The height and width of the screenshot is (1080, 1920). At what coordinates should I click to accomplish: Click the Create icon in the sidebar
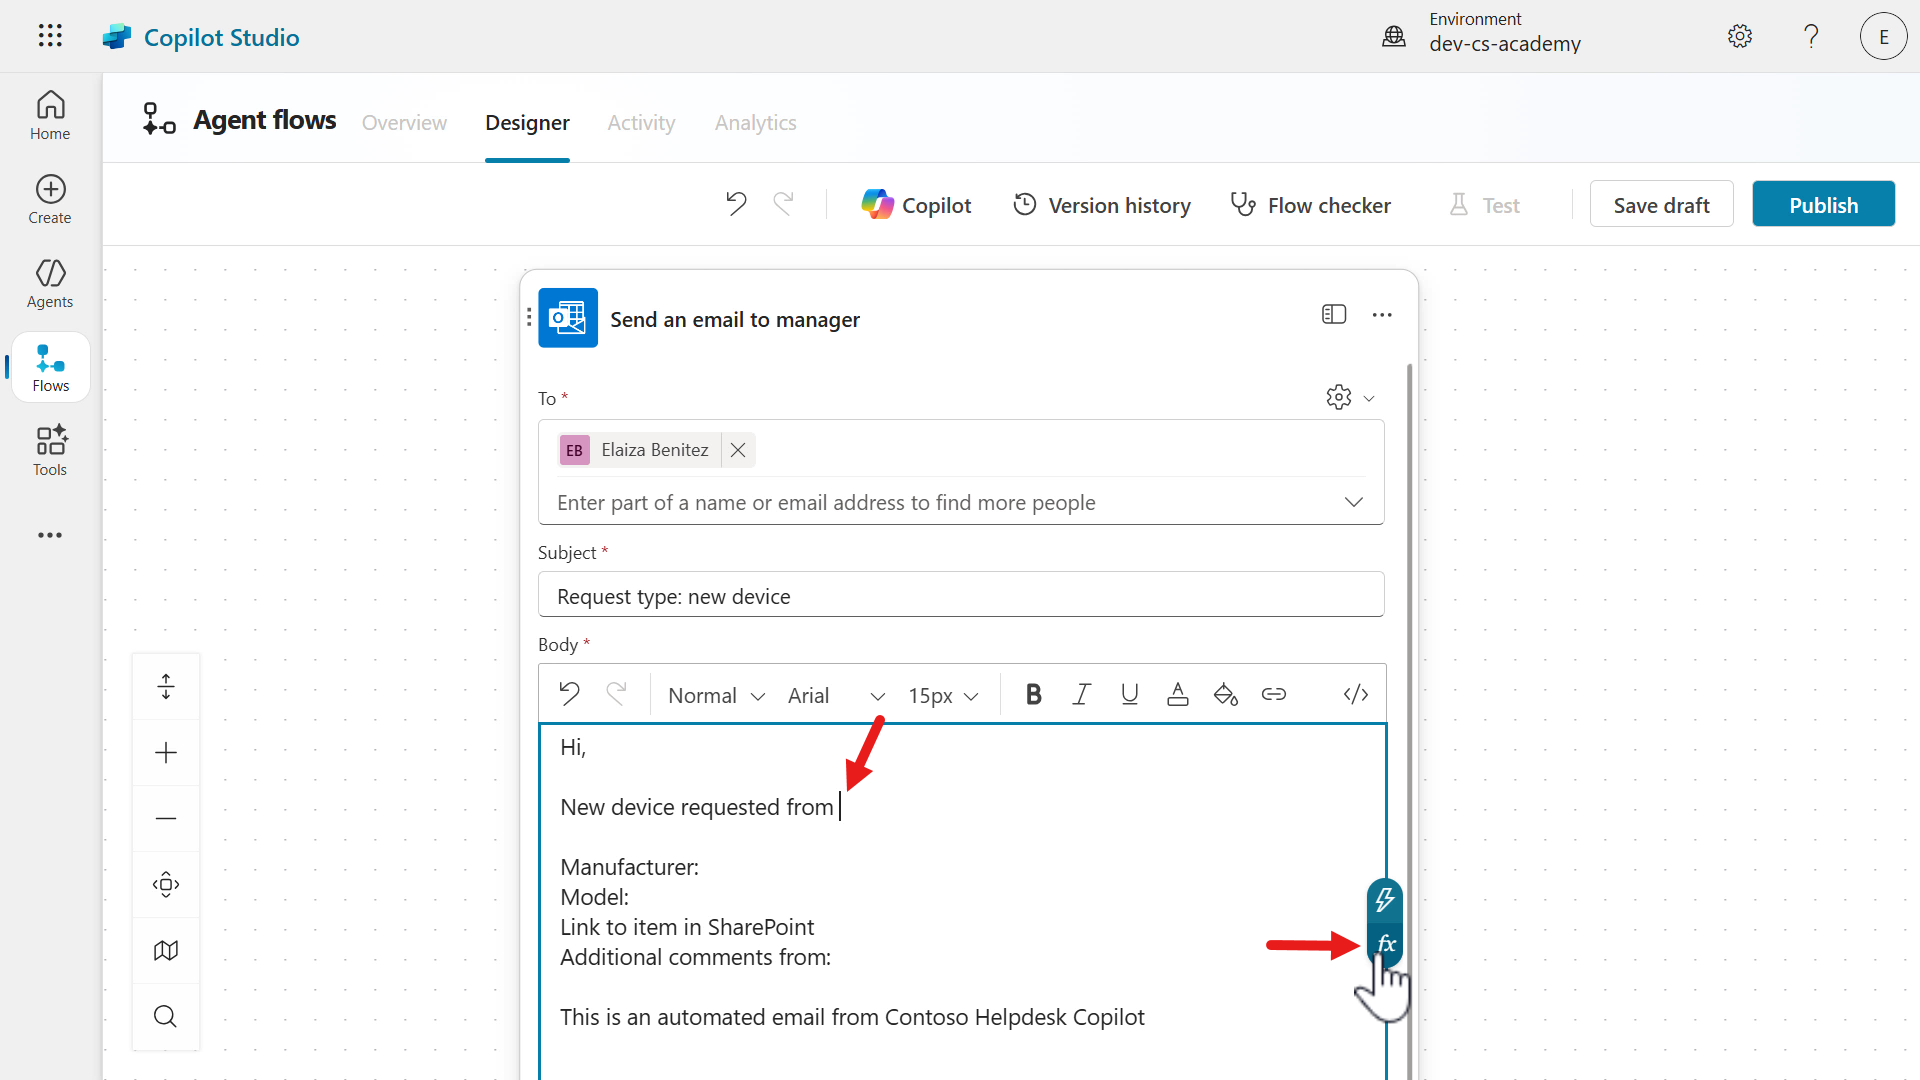click(x=49, y=199)
